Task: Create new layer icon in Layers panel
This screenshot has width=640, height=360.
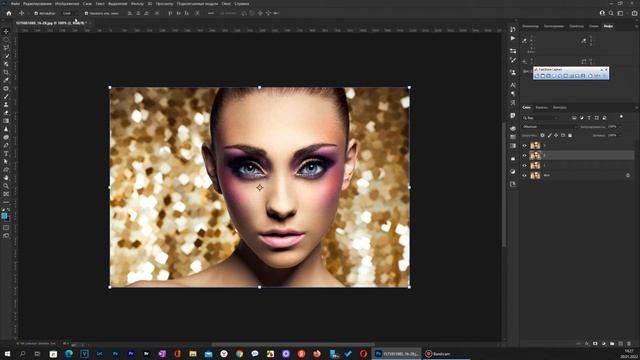Action: point(621,344)
